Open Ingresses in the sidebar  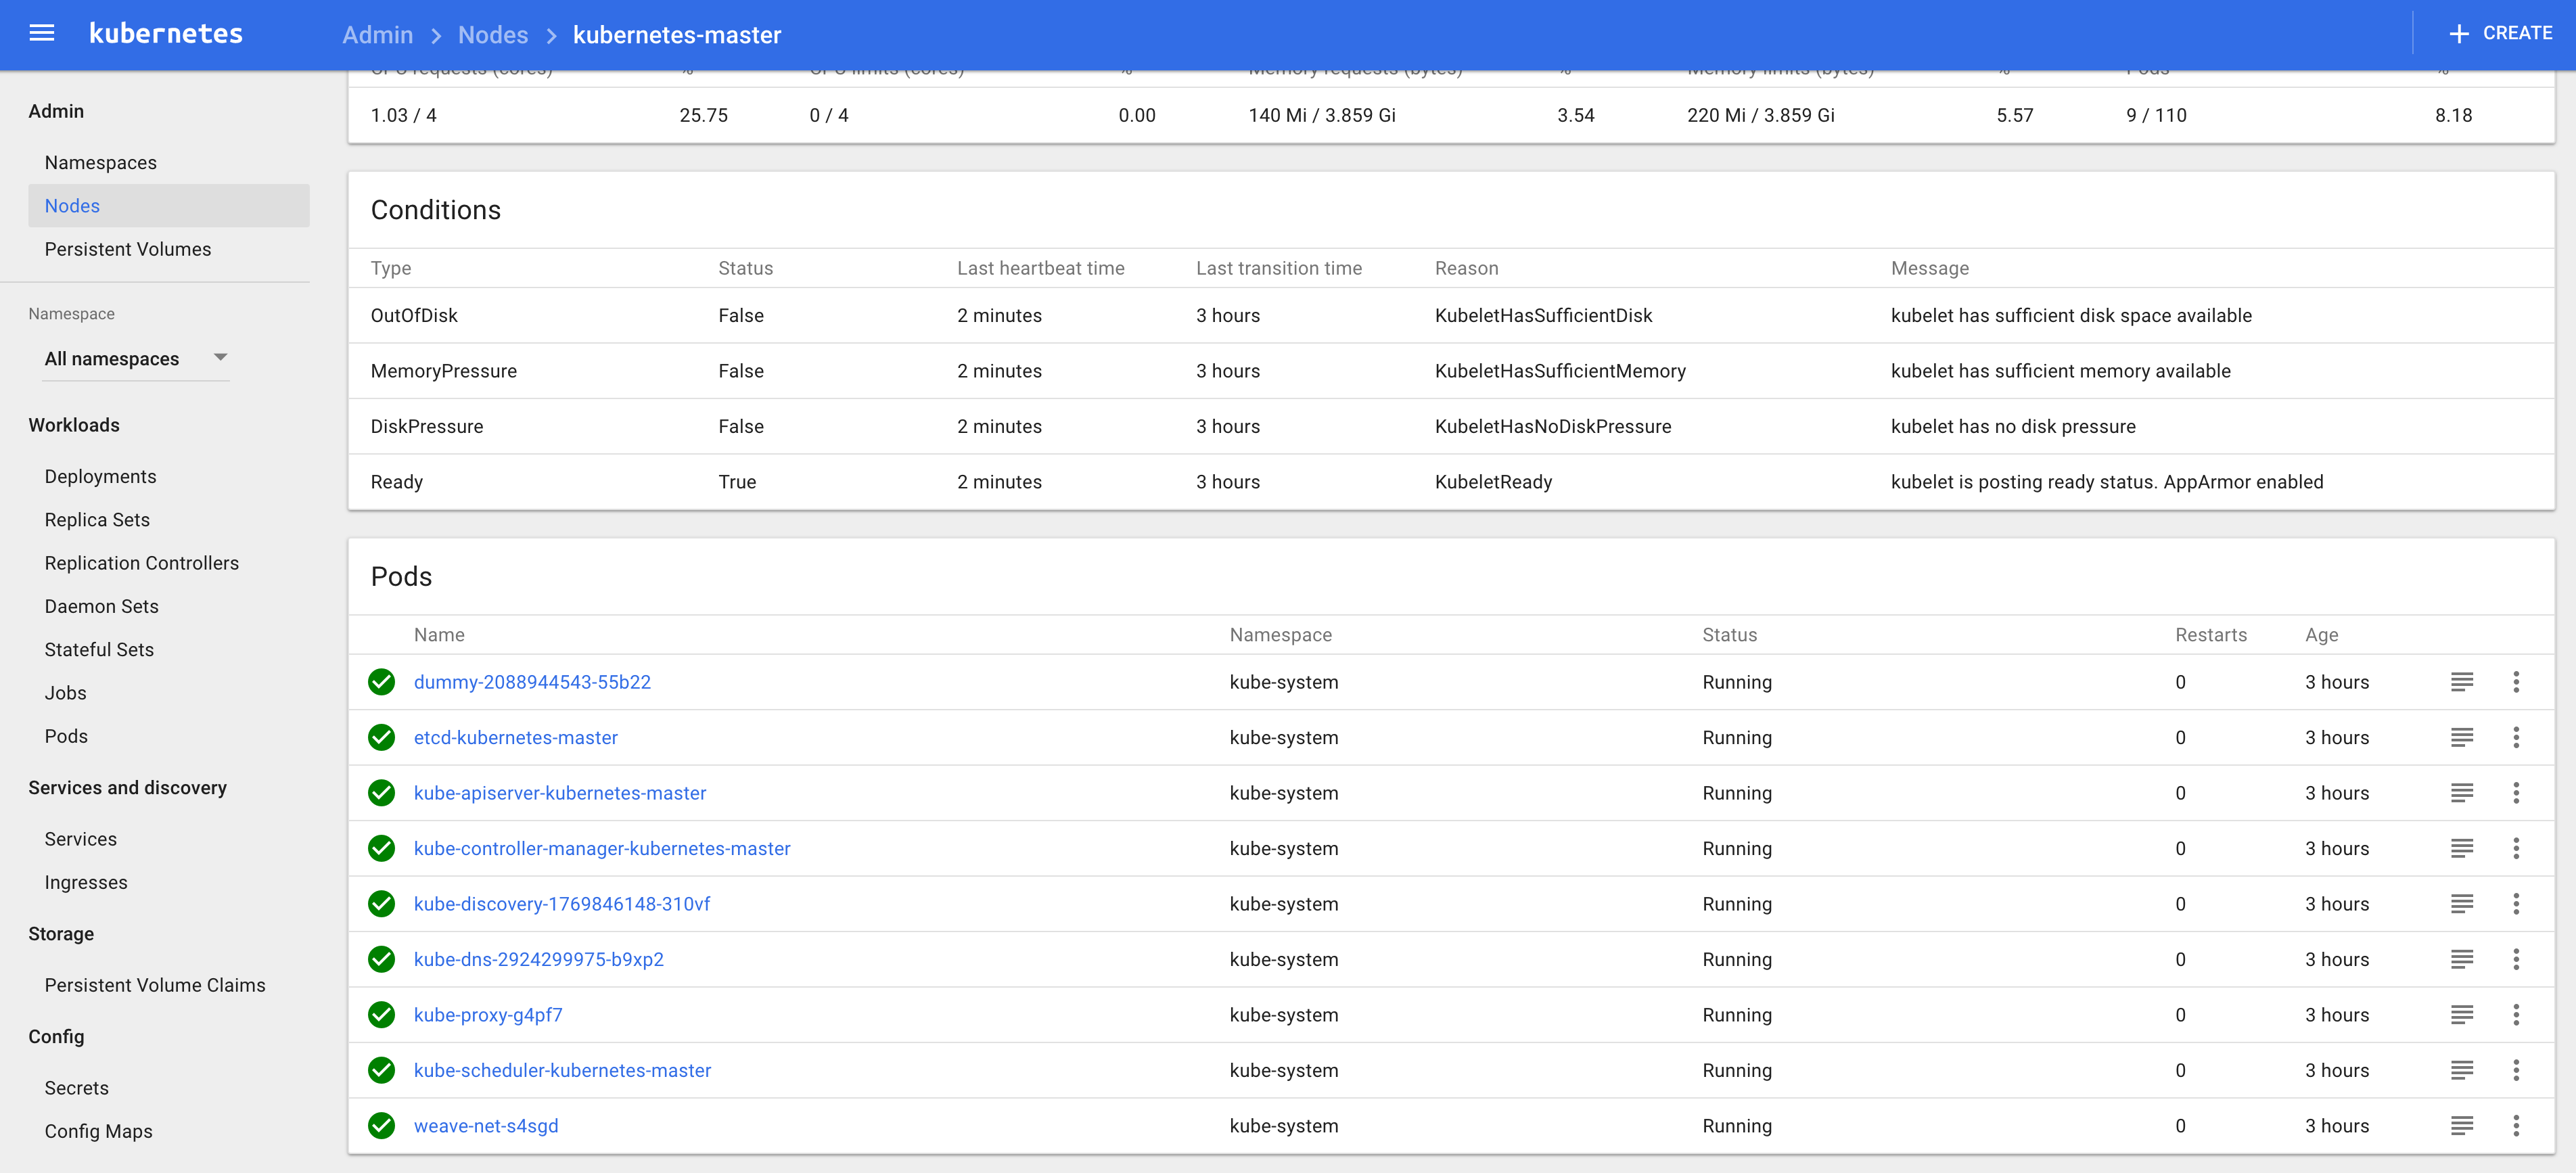pos(86,883)
